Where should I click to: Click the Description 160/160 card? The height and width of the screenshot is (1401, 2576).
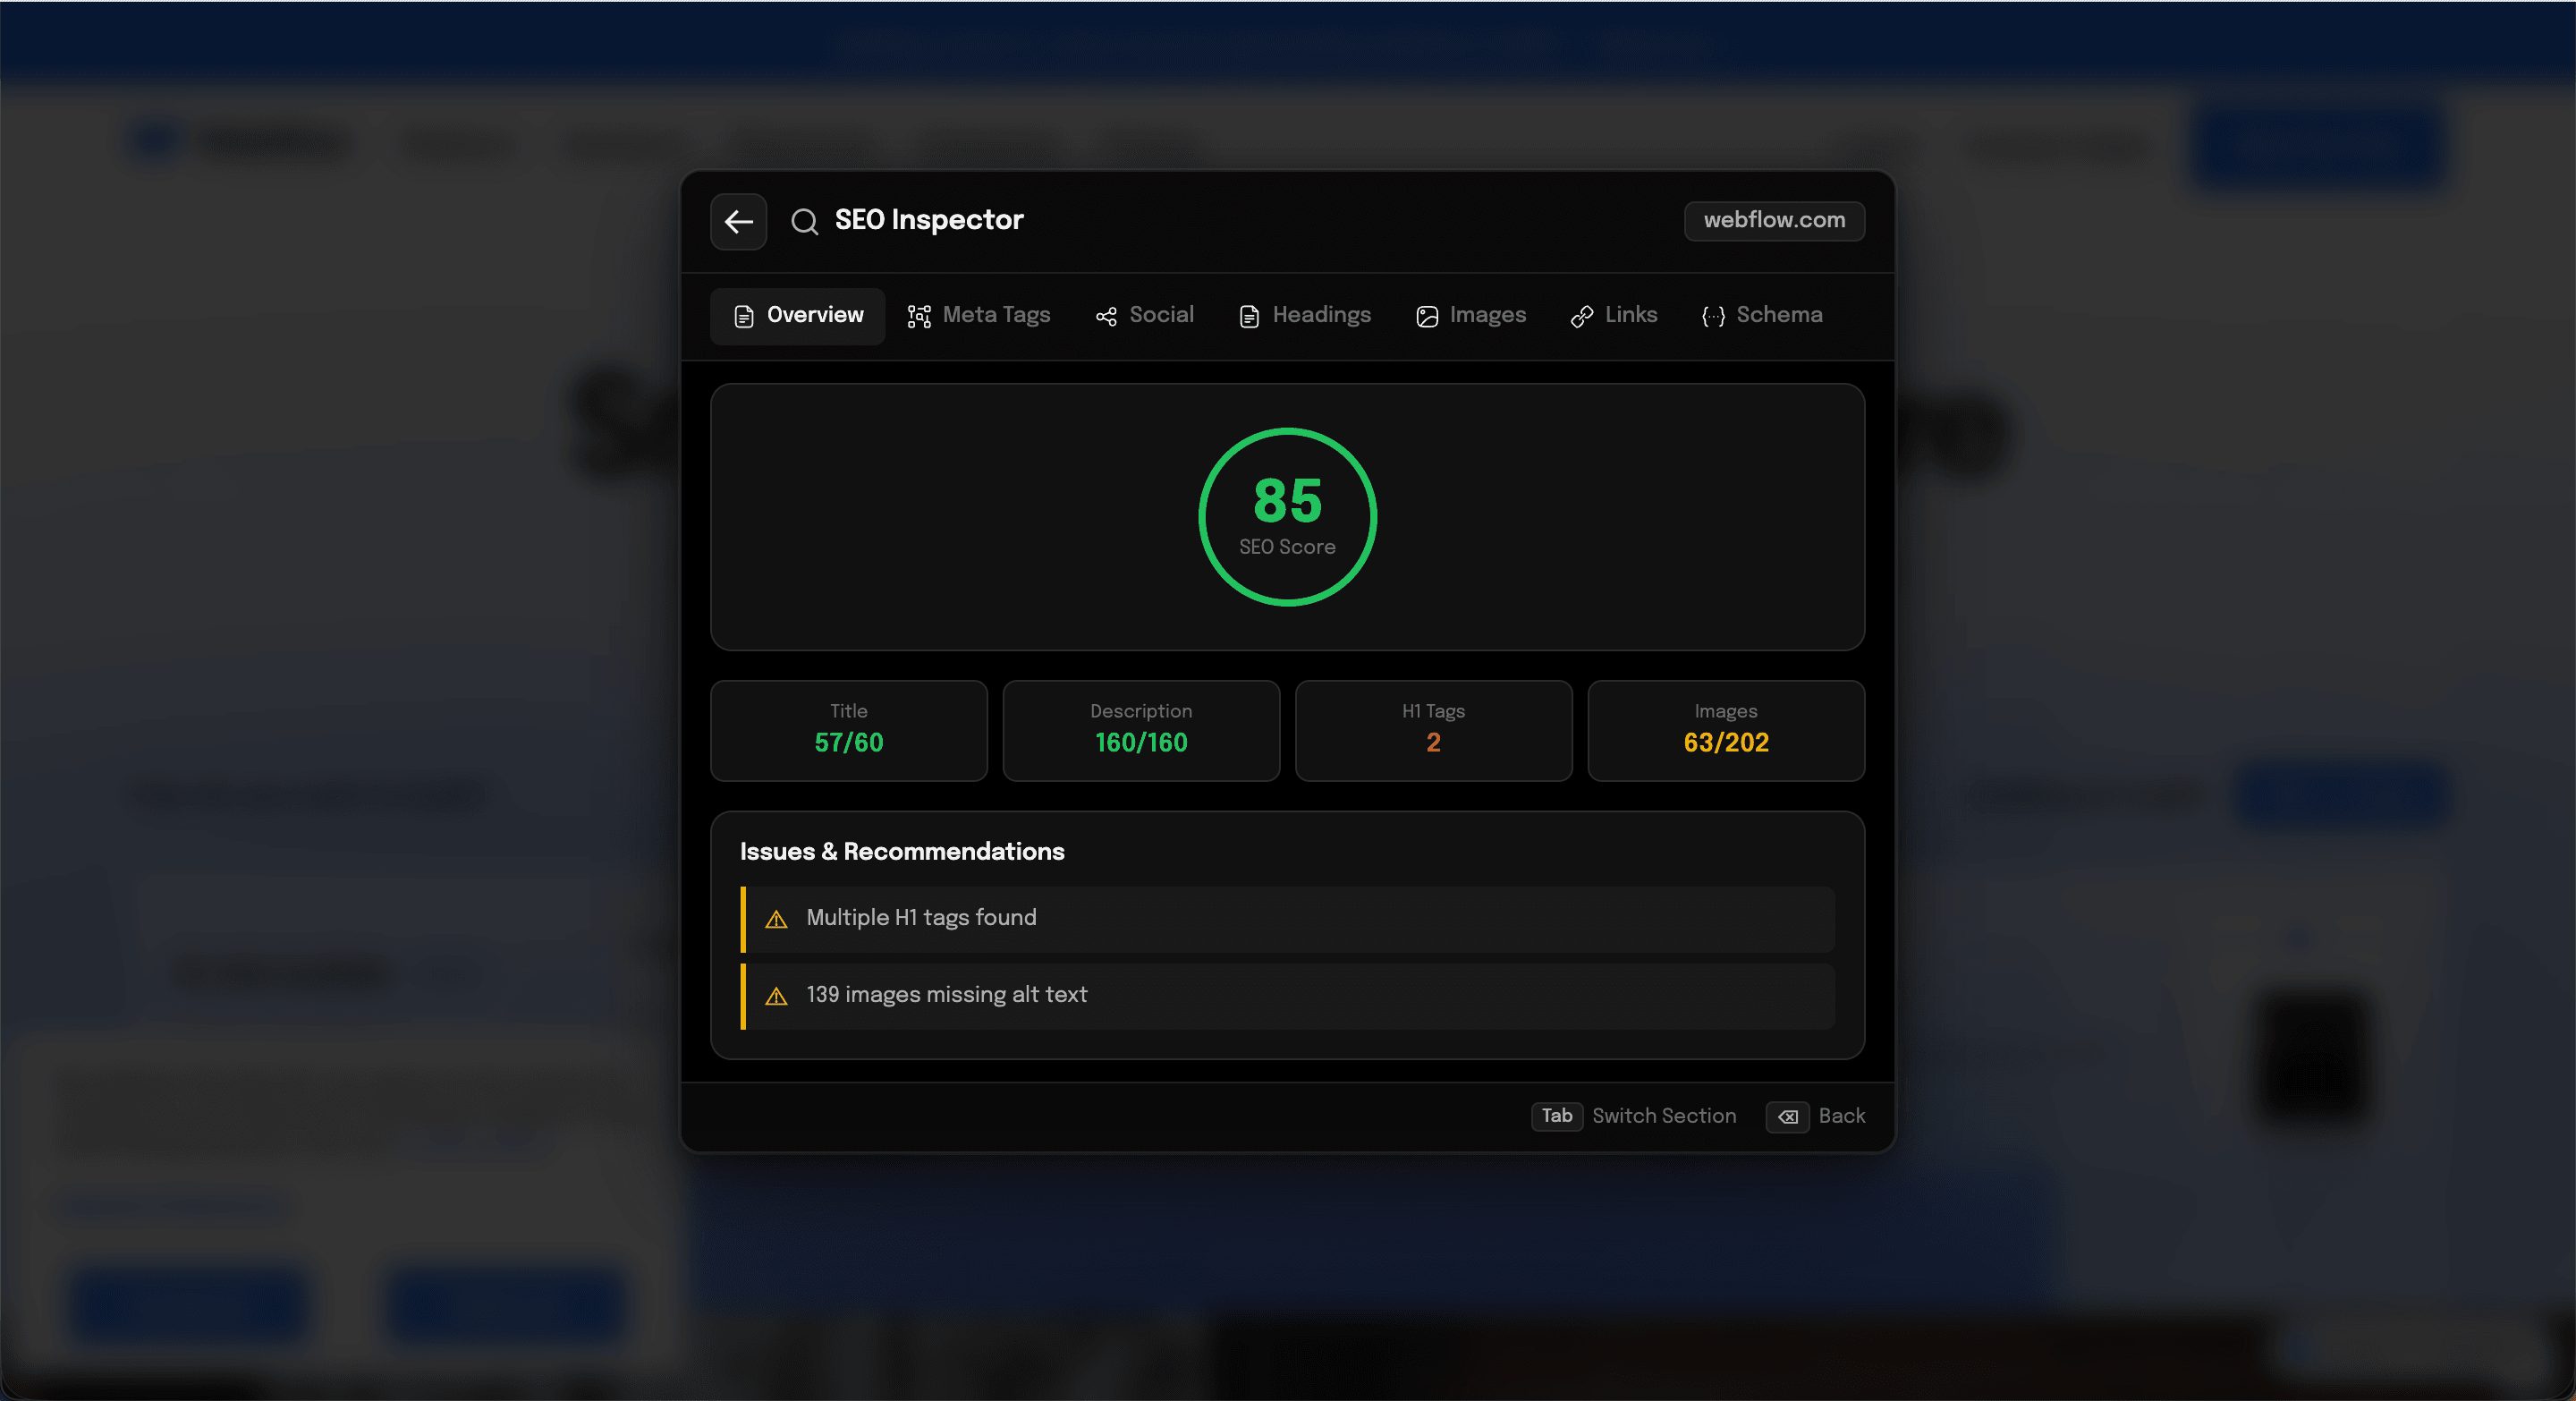pos(1140,730)
